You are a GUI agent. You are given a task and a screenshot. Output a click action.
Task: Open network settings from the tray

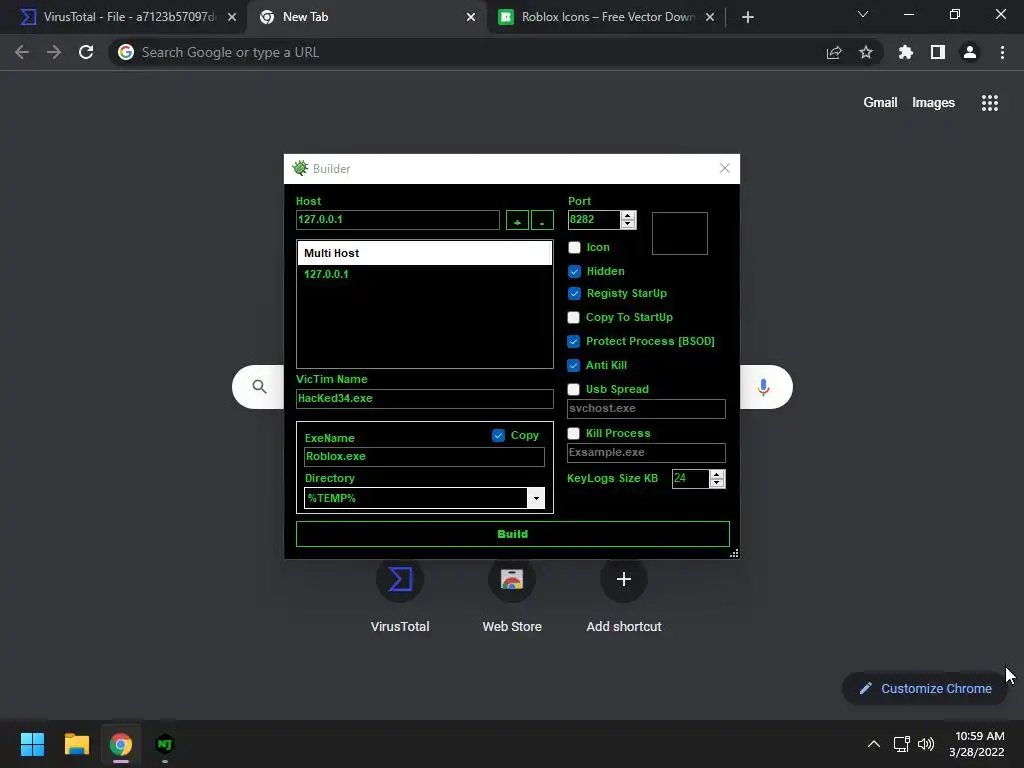click(x=902, y=744)
